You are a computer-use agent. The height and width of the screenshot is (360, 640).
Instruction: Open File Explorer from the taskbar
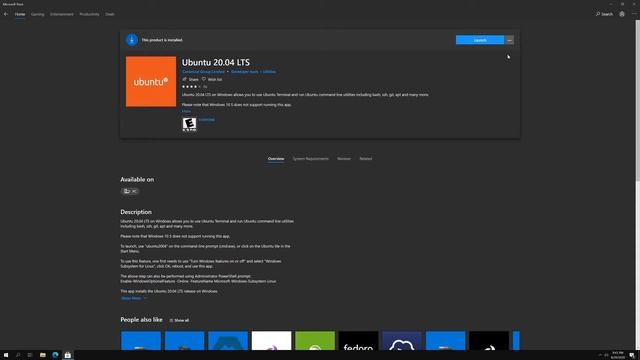[x=42, y=355]
